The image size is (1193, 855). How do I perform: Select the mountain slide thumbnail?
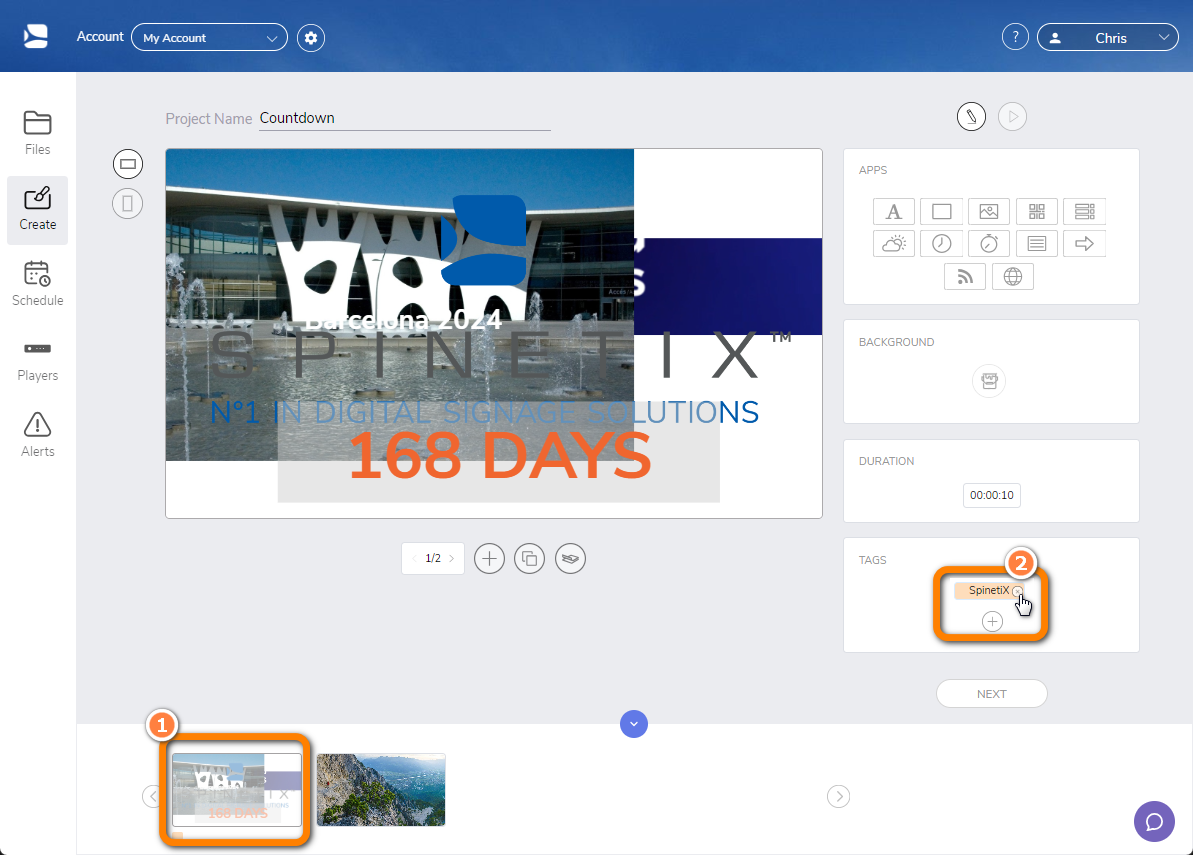(x=380, y=790)
